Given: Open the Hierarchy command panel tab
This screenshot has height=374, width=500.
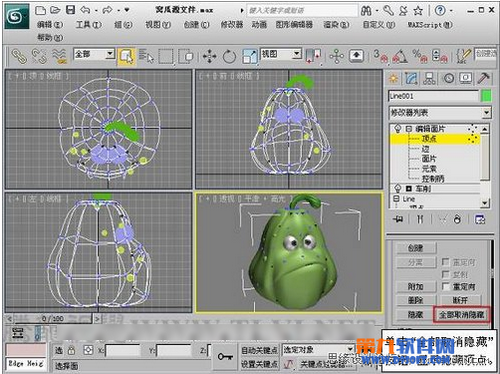Looking at the screenshot, I should 429,78.
